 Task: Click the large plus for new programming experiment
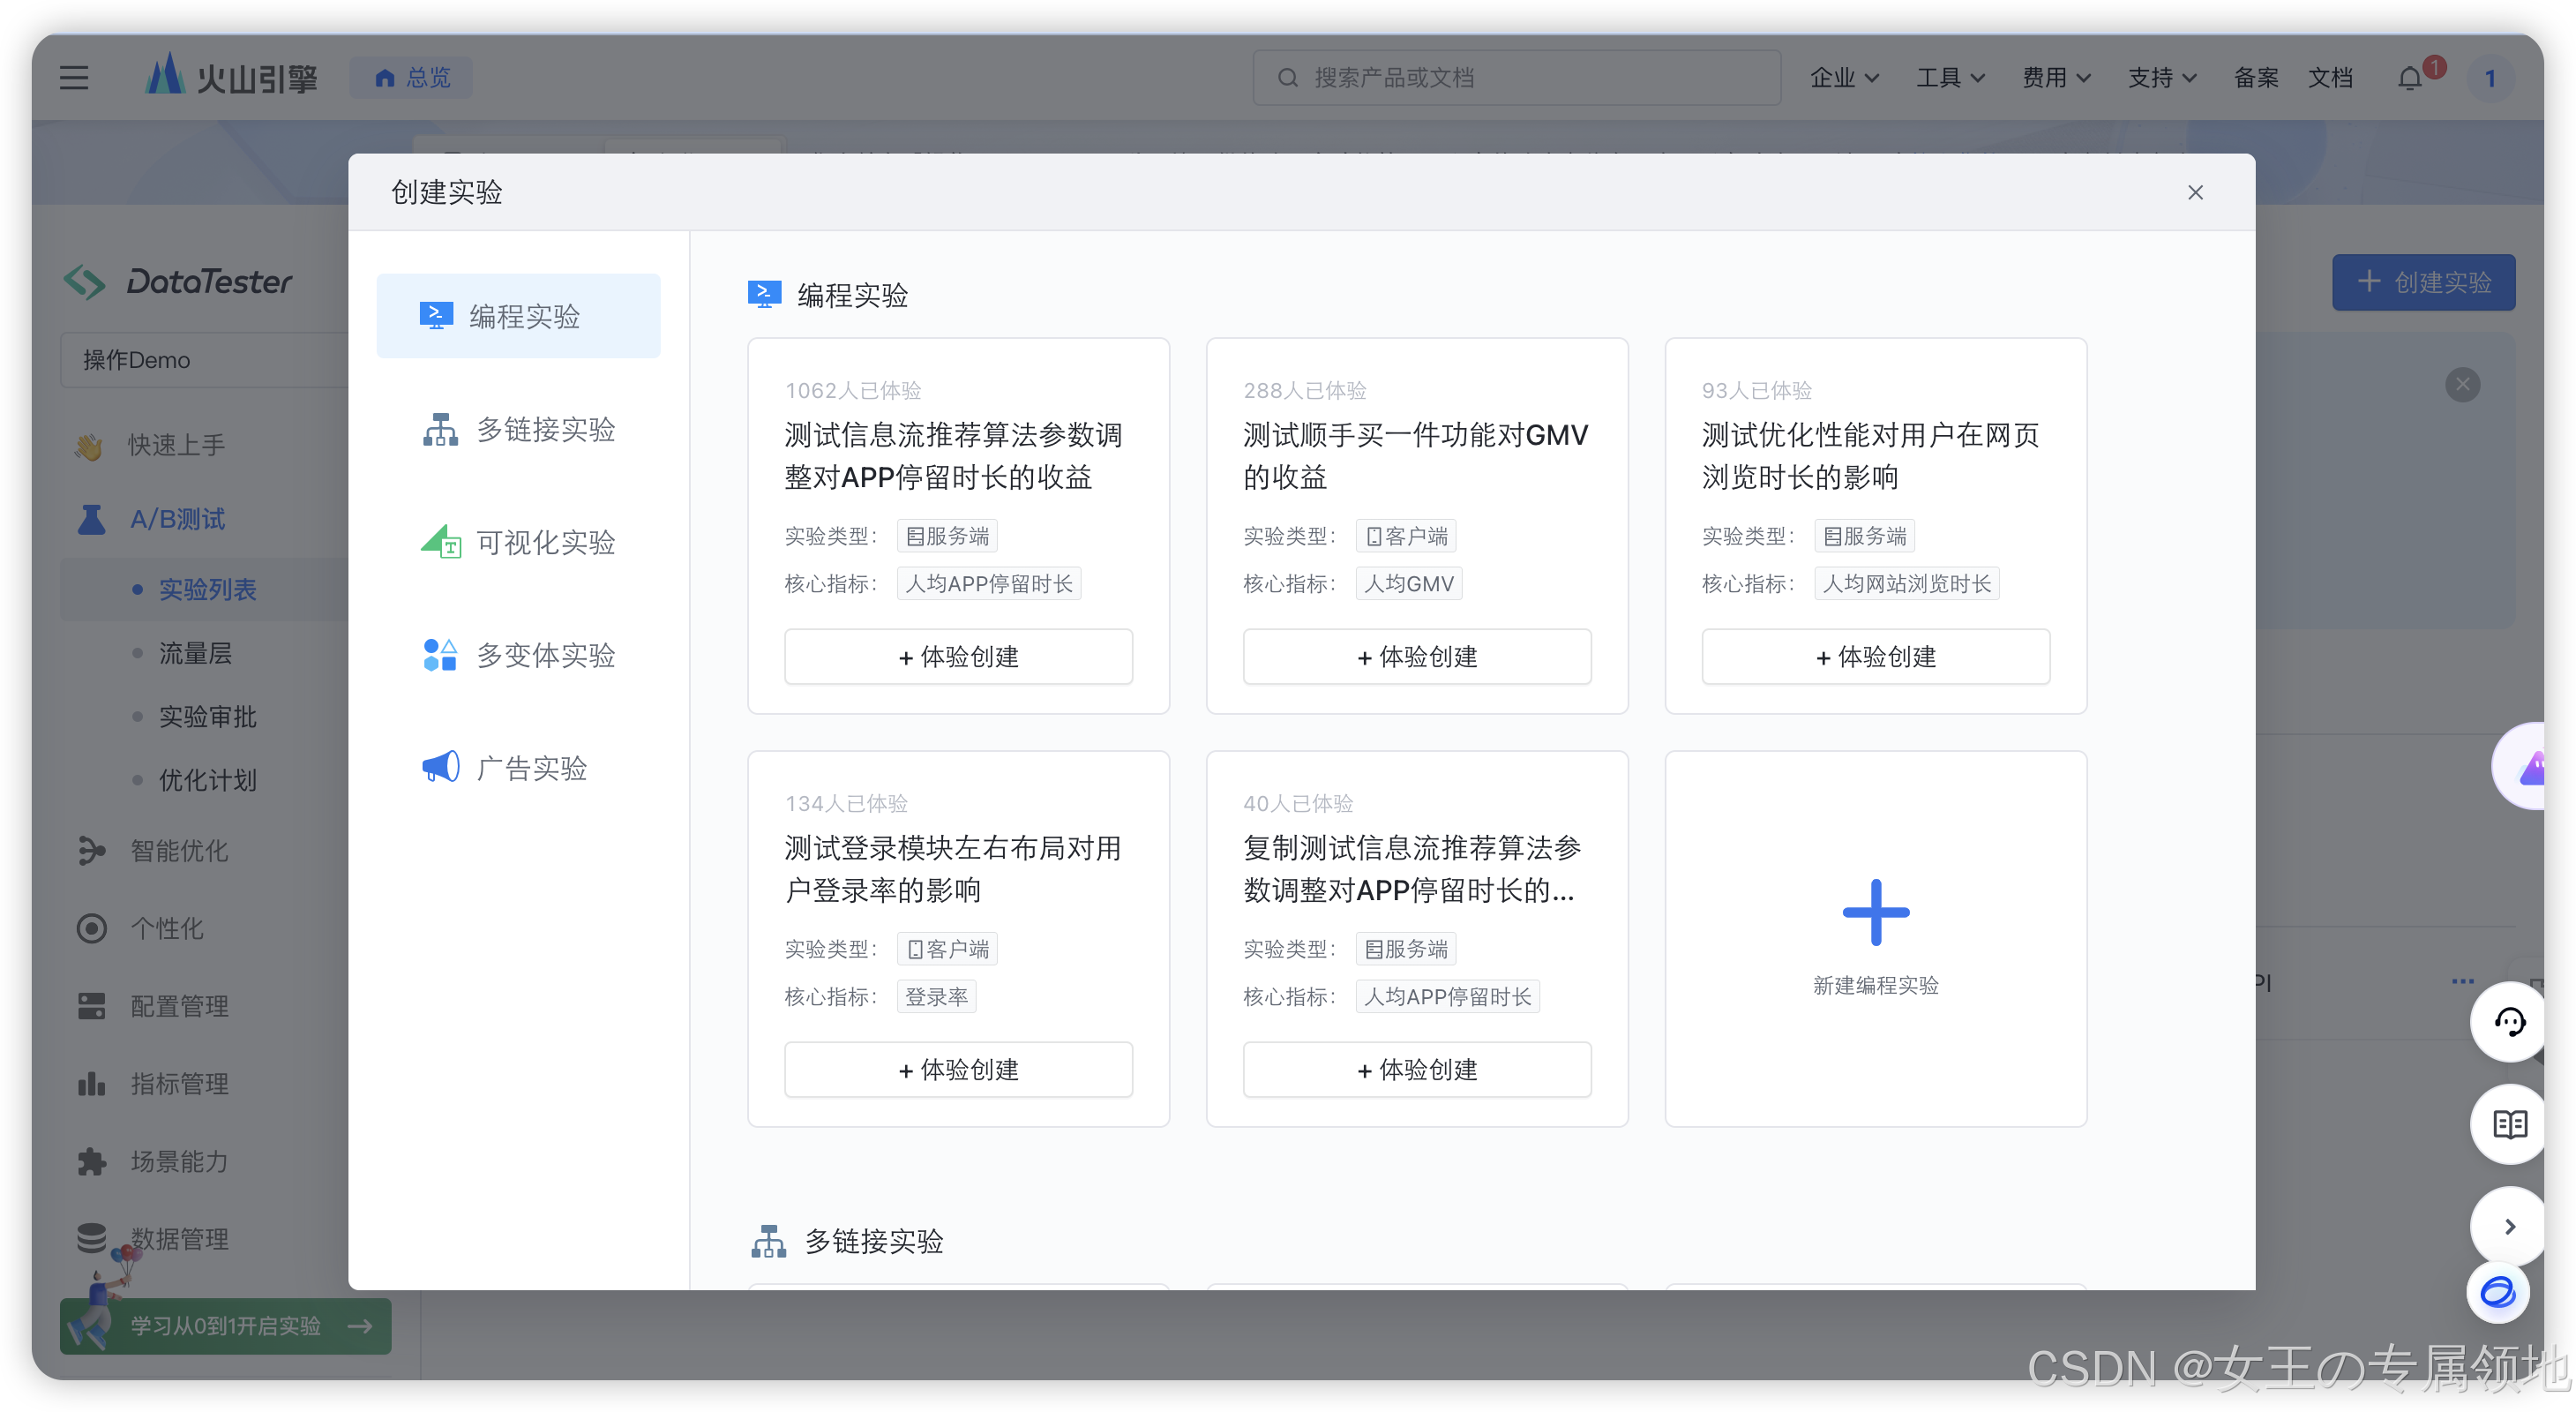coord(1875,912)
